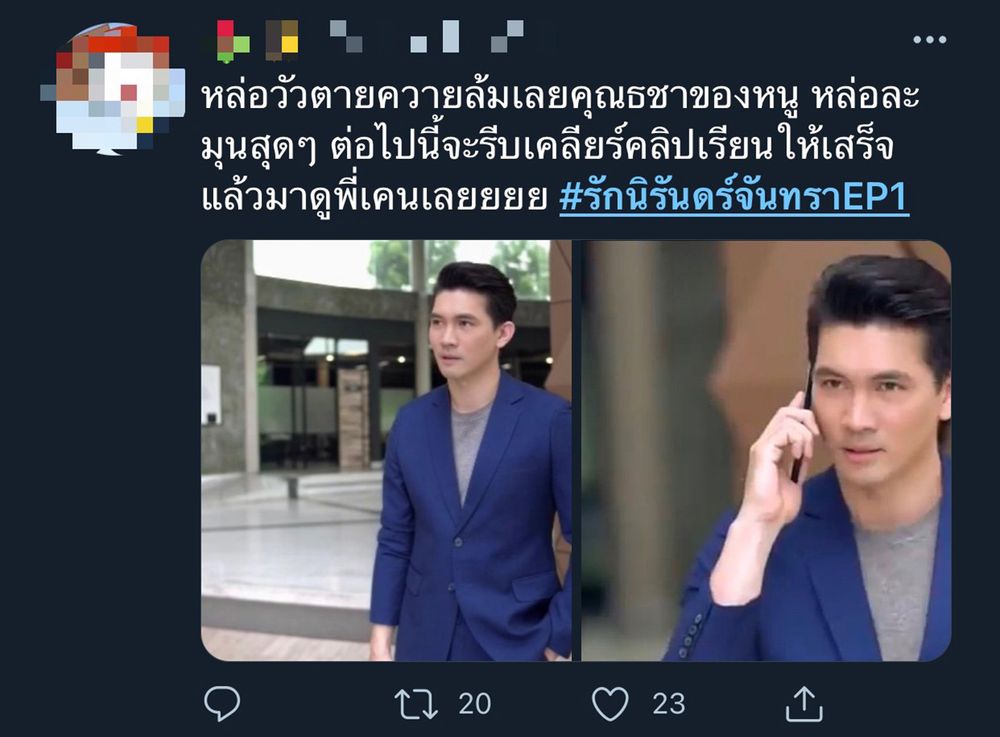1000x737 pixels.
Task: Click the like count 23
Action: 668,704
